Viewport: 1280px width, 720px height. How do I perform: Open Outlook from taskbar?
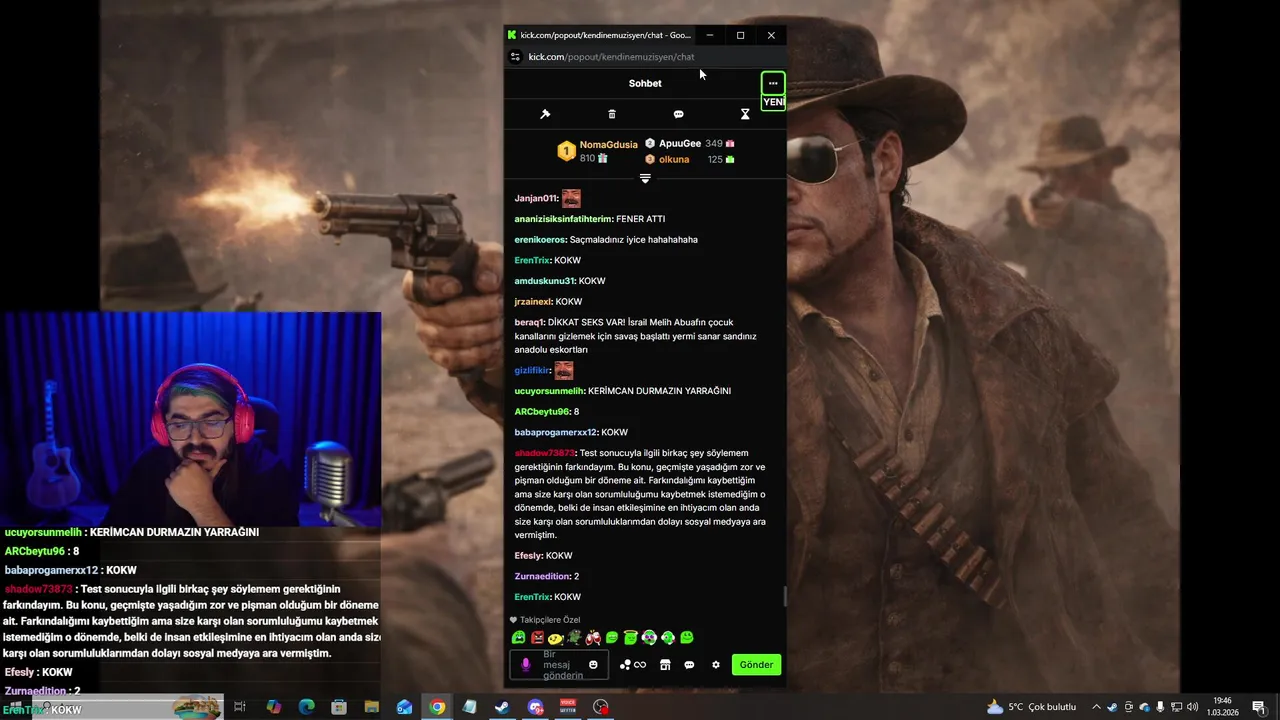(x=404, y=707)
